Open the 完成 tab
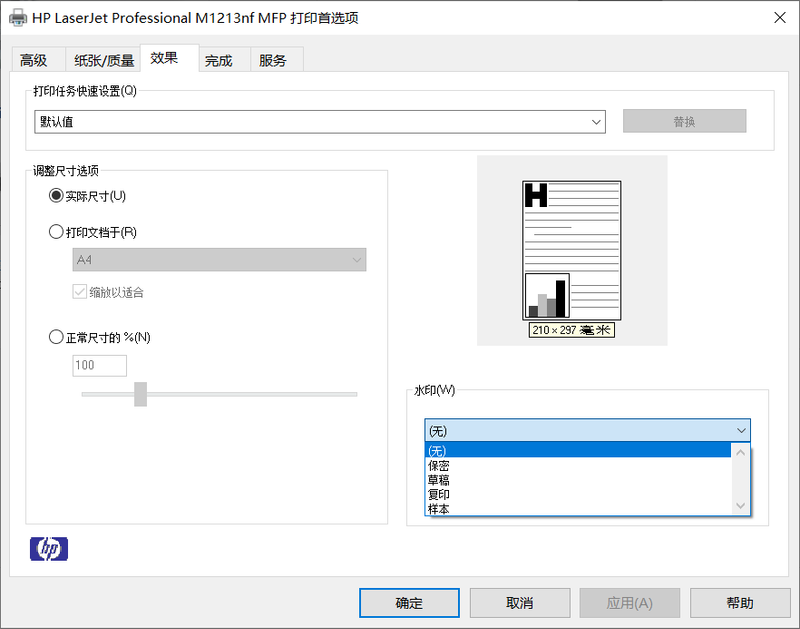The image size is (800, 629). [x=218, y=60]
